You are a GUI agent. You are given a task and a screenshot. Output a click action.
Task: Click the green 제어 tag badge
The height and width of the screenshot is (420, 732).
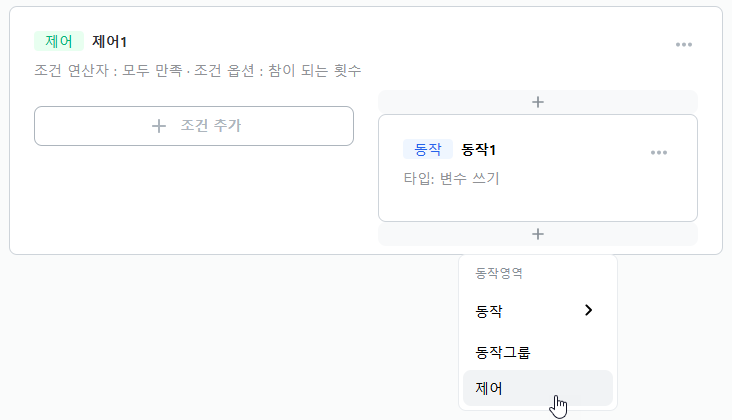(59, 41)
